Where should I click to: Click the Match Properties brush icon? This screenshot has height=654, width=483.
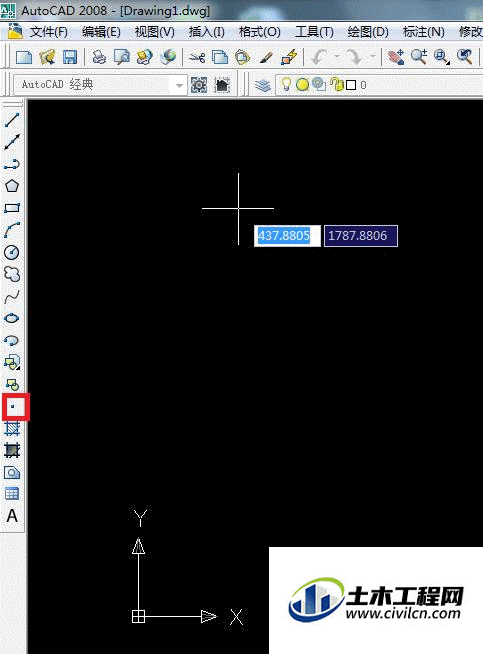click(x=266, y=57)
